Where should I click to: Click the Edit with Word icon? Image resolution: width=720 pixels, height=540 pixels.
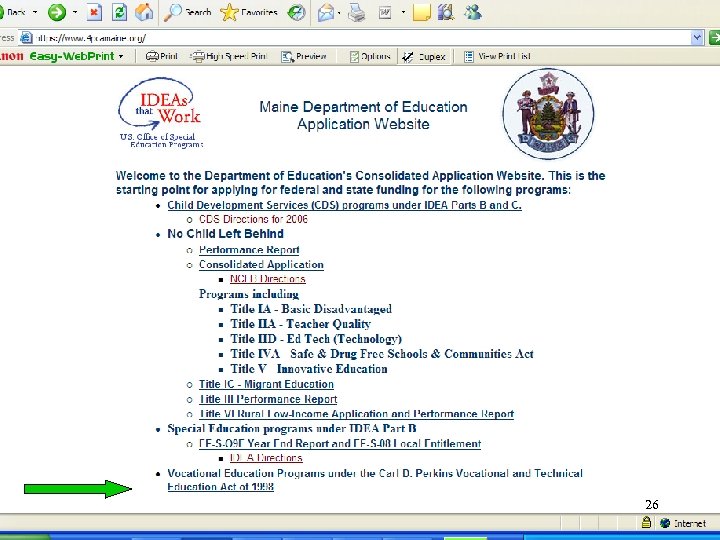coord(385,13)
